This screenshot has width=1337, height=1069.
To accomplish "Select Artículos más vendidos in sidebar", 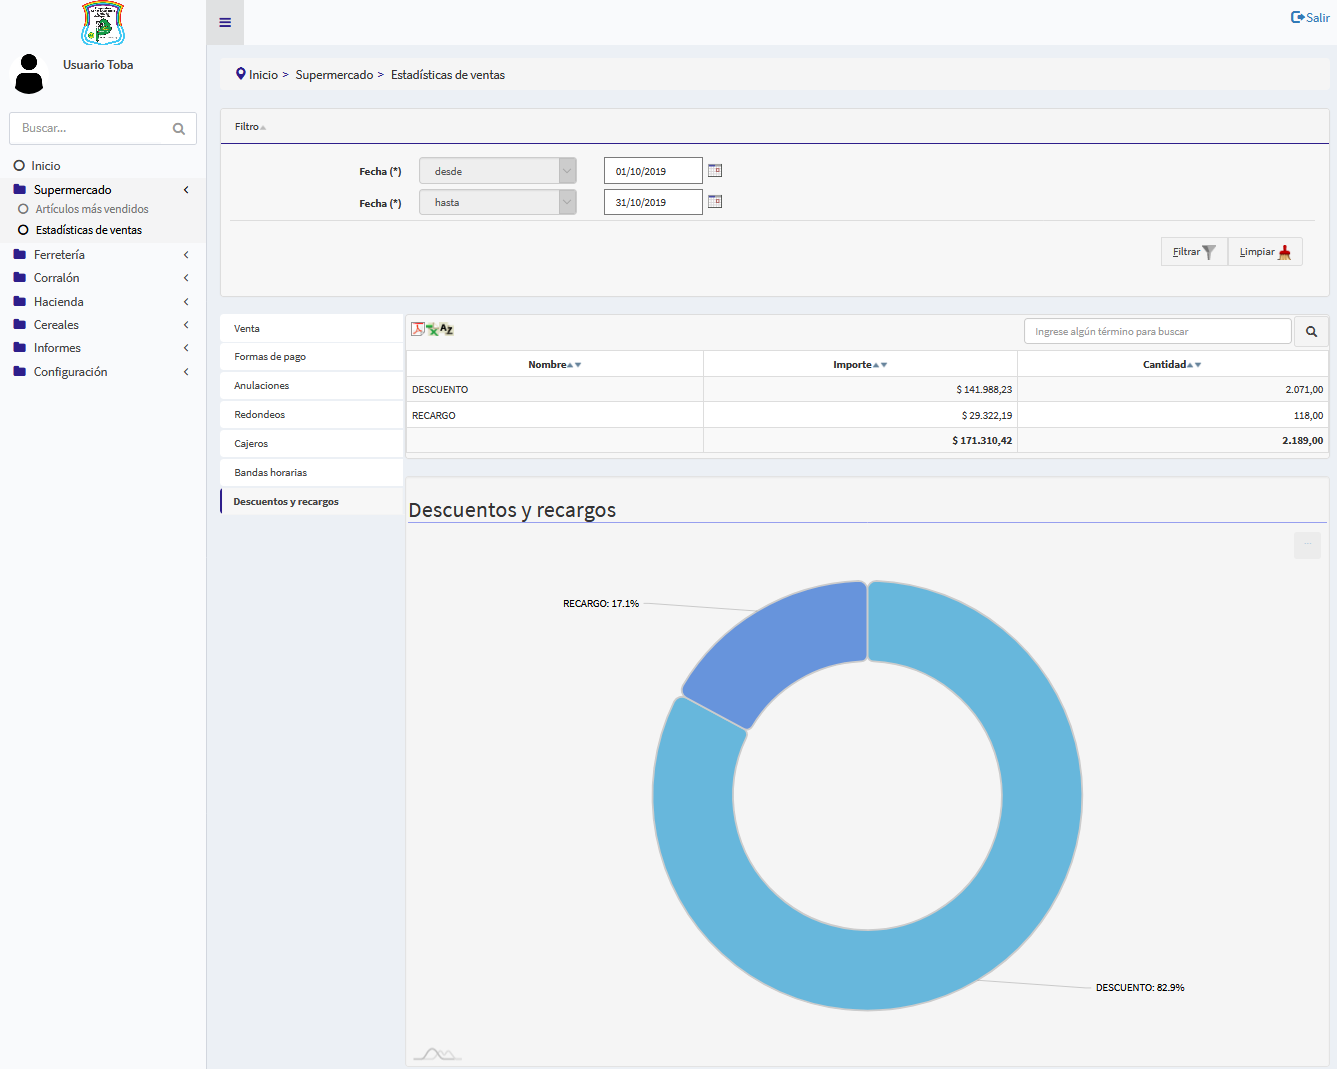I will (x=92, y=209).
